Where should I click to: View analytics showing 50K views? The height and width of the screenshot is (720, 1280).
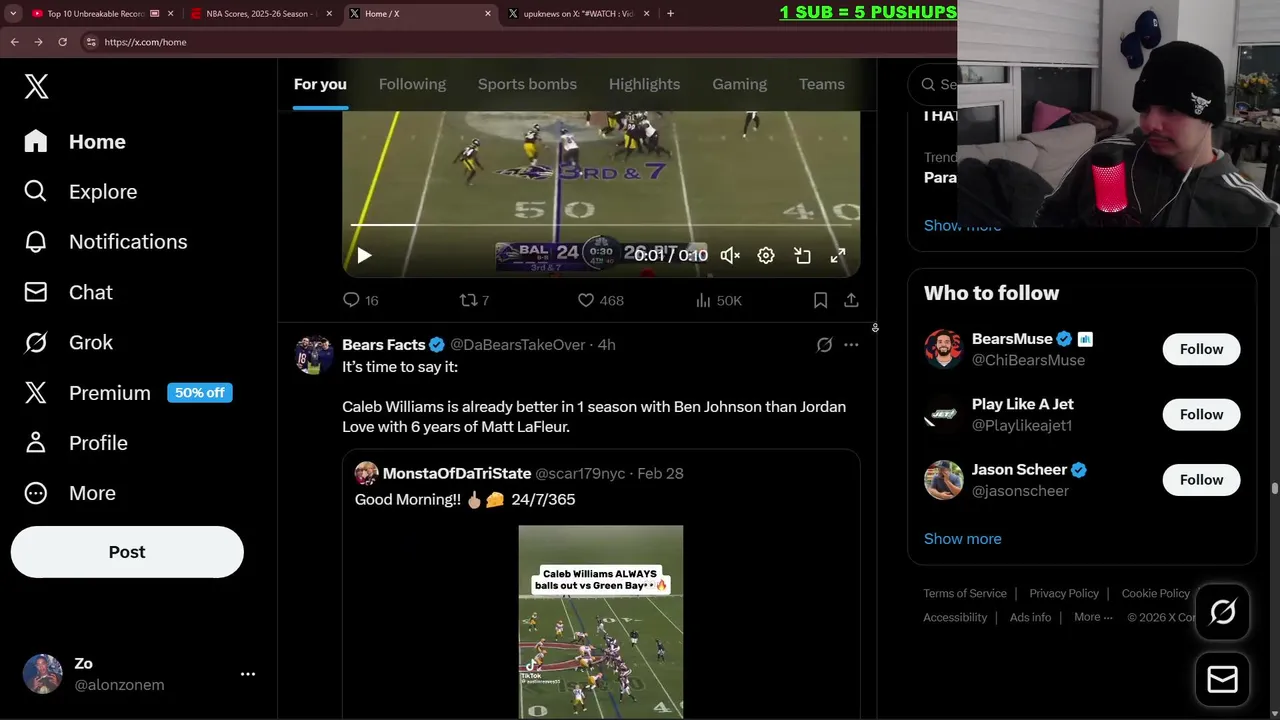718,300
